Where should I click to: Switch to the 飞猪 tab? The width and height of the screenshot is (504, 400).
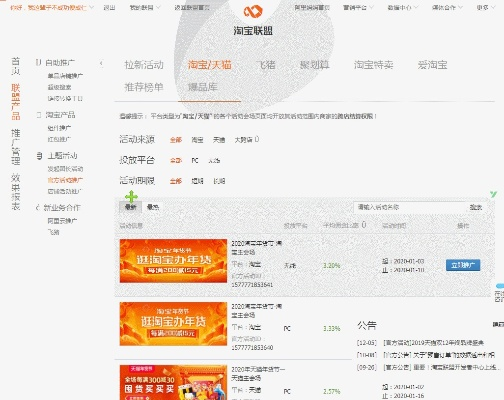266,65
